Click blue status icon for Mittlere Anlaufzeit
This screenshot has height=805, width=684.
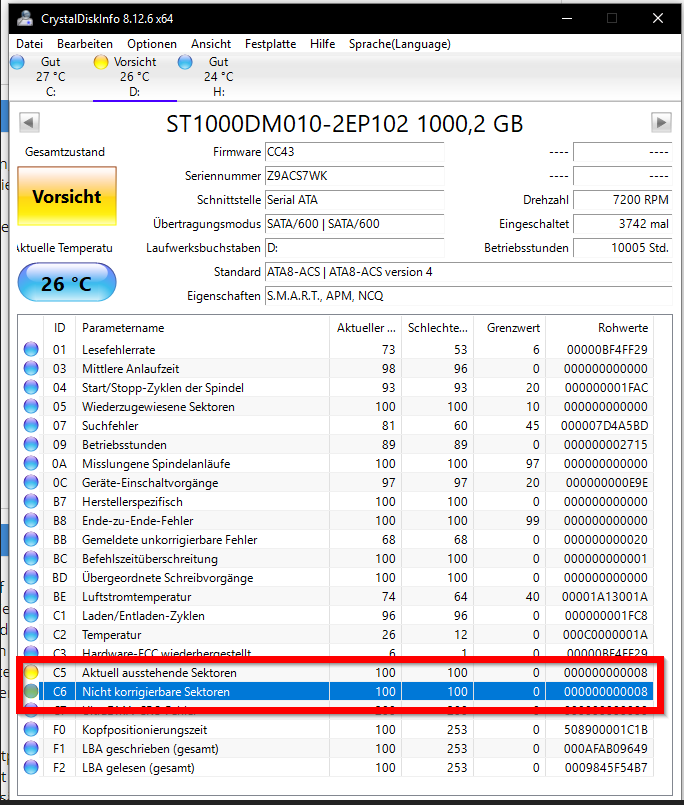tap(31, 368)
